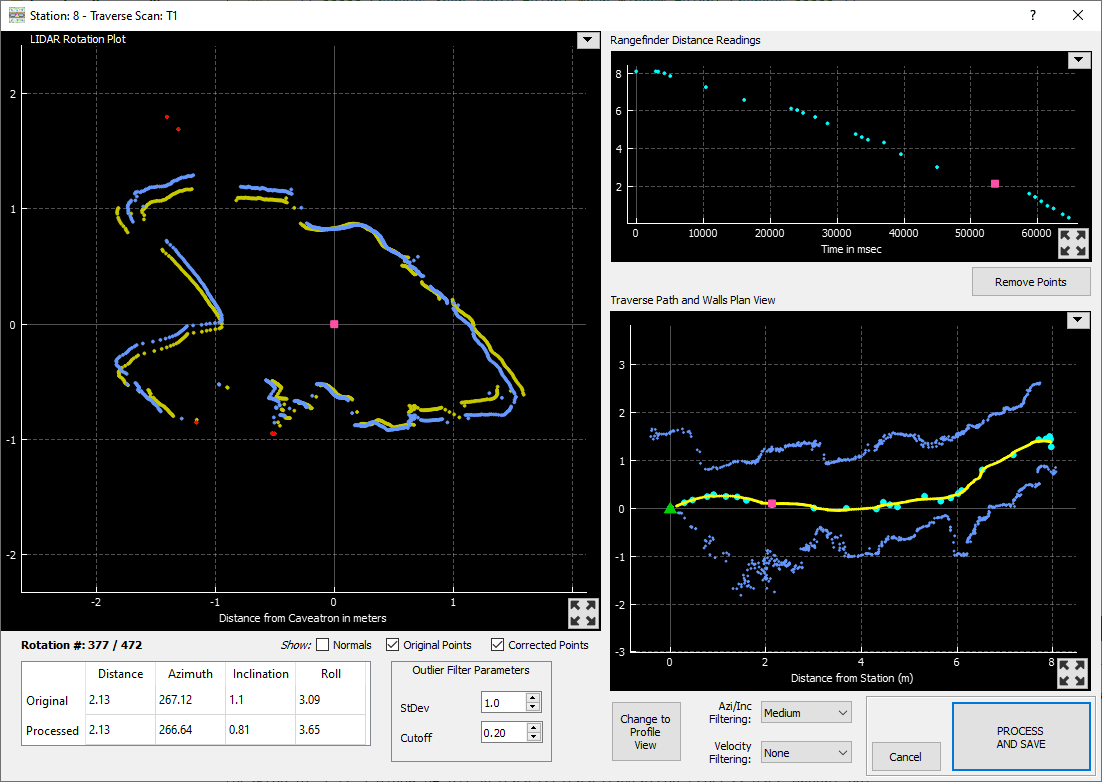Click the help question mark button
Viewport: 1102px width, 782px height.
click(1033, 15)
